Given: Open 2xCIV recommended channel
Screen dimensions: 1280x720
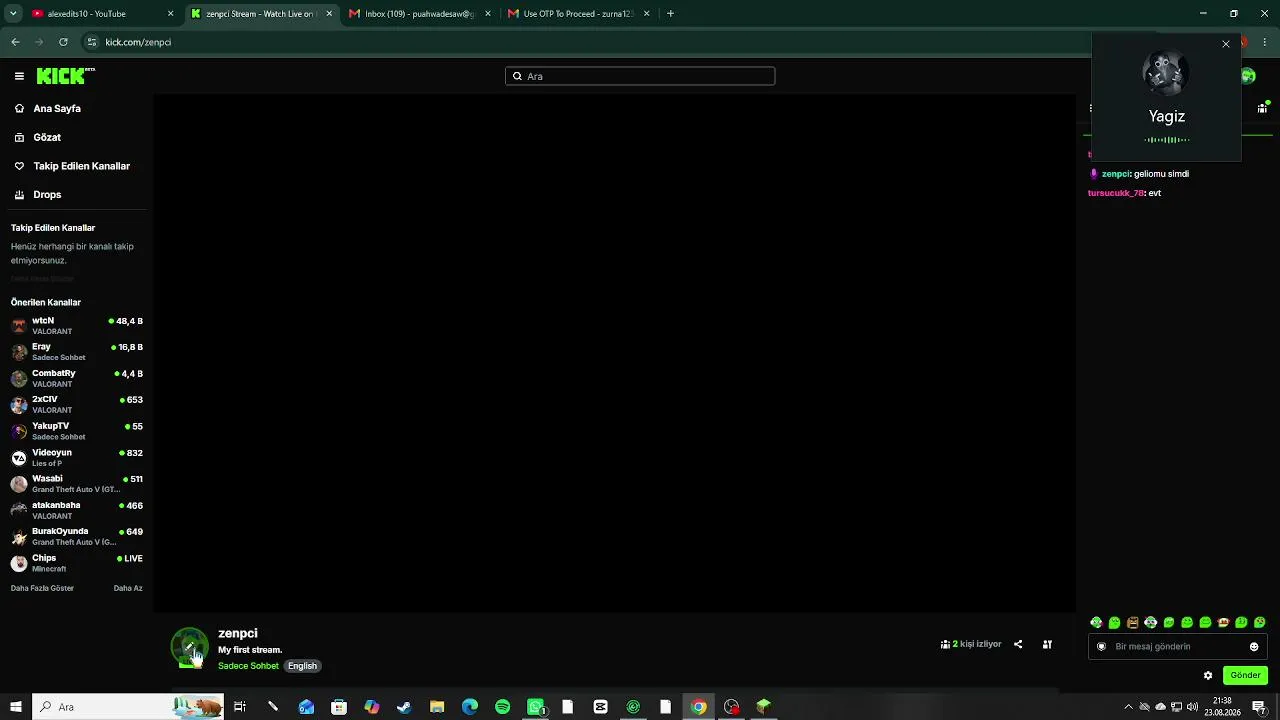Looking at the screenshot, I should coord(77,405).
